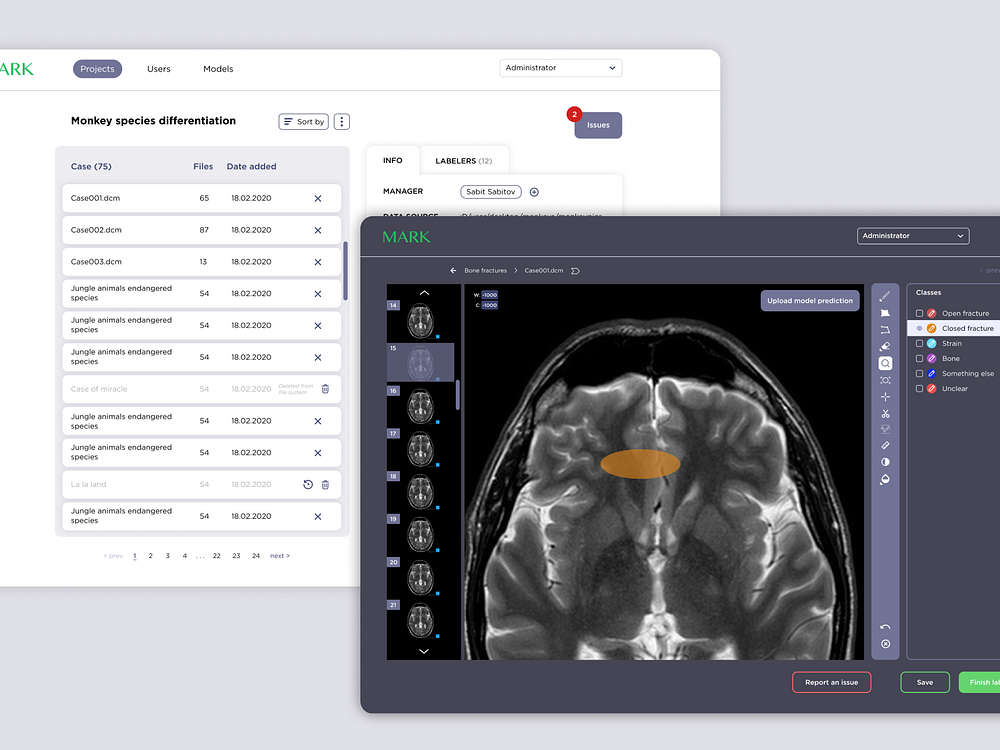Click the Bone fractures breadcrumb
The image size is (1000, 750).
point(485,270)
